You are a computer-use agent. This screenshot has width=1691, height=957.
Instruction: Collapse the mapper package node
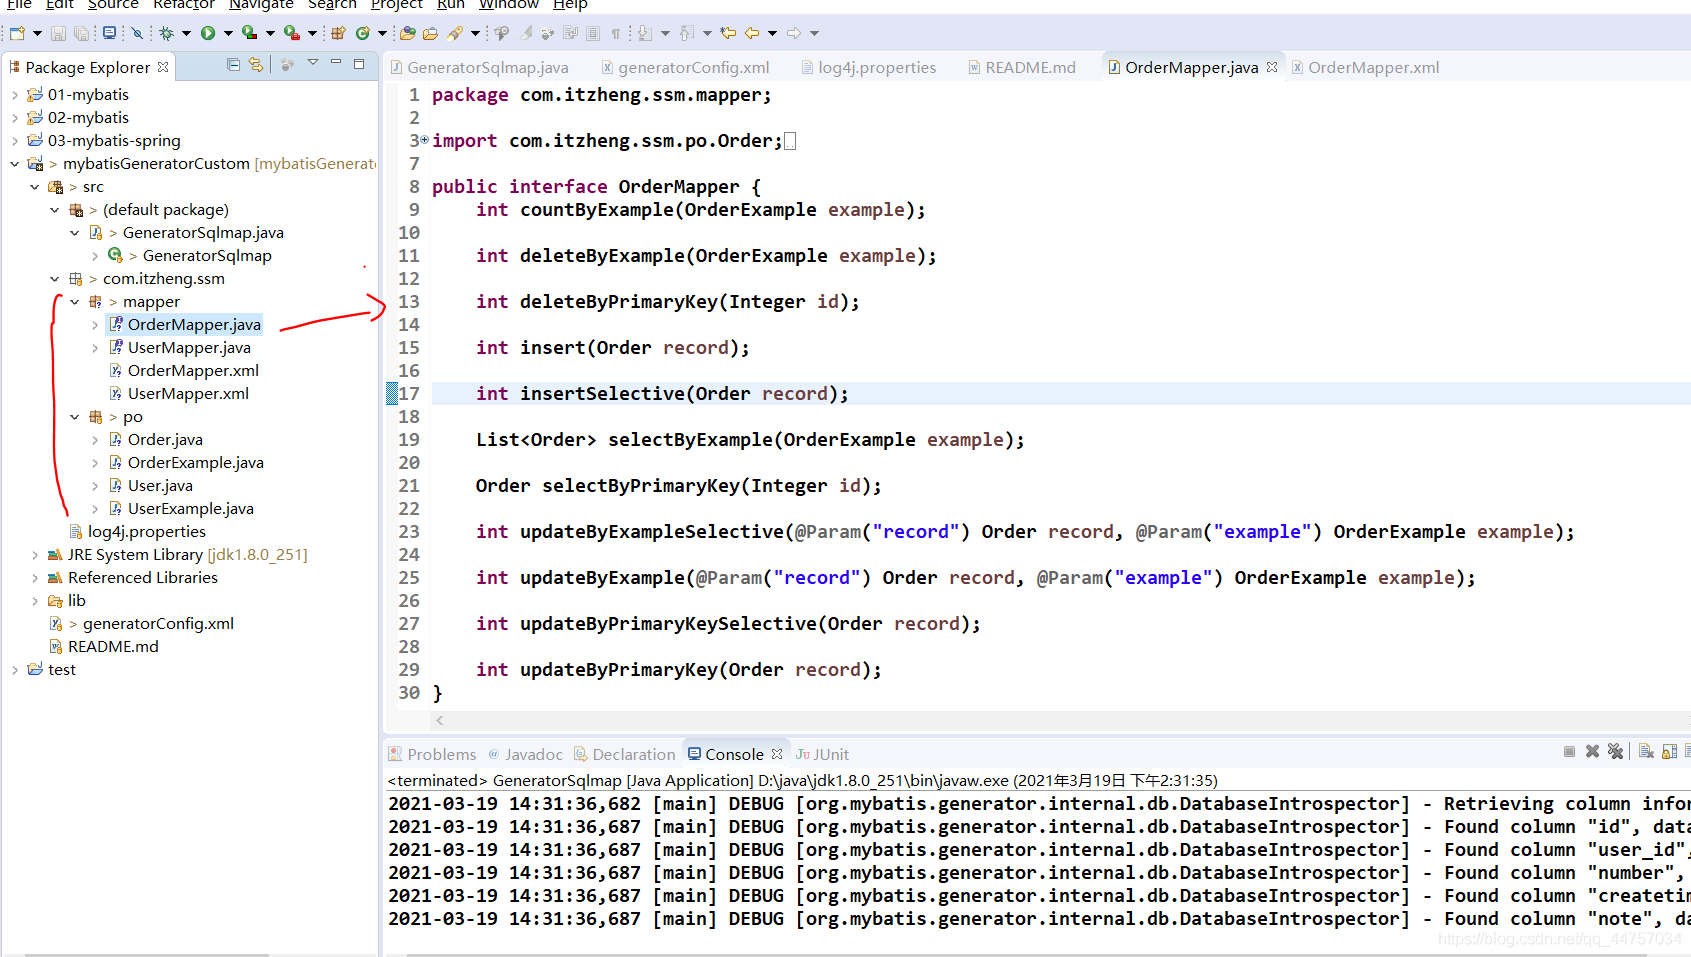coord(74,302)
